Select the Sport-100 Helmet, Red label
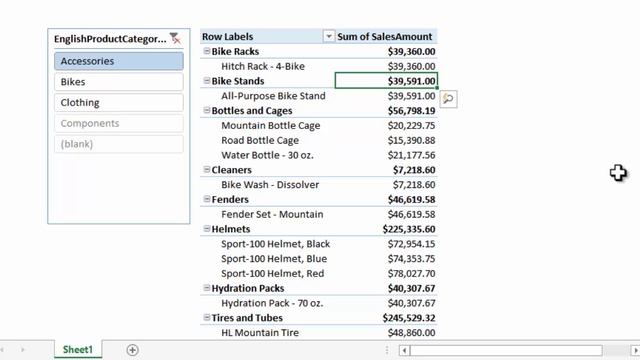The width and height of the screenshot is (640, 360). [x=272, y=273]
